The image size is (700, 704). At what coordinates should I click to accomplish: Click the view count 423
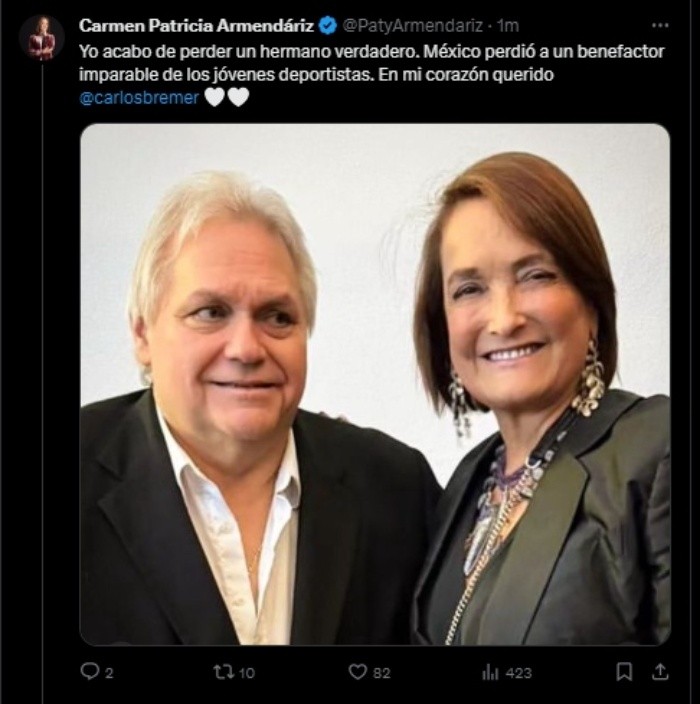point(518,673)
